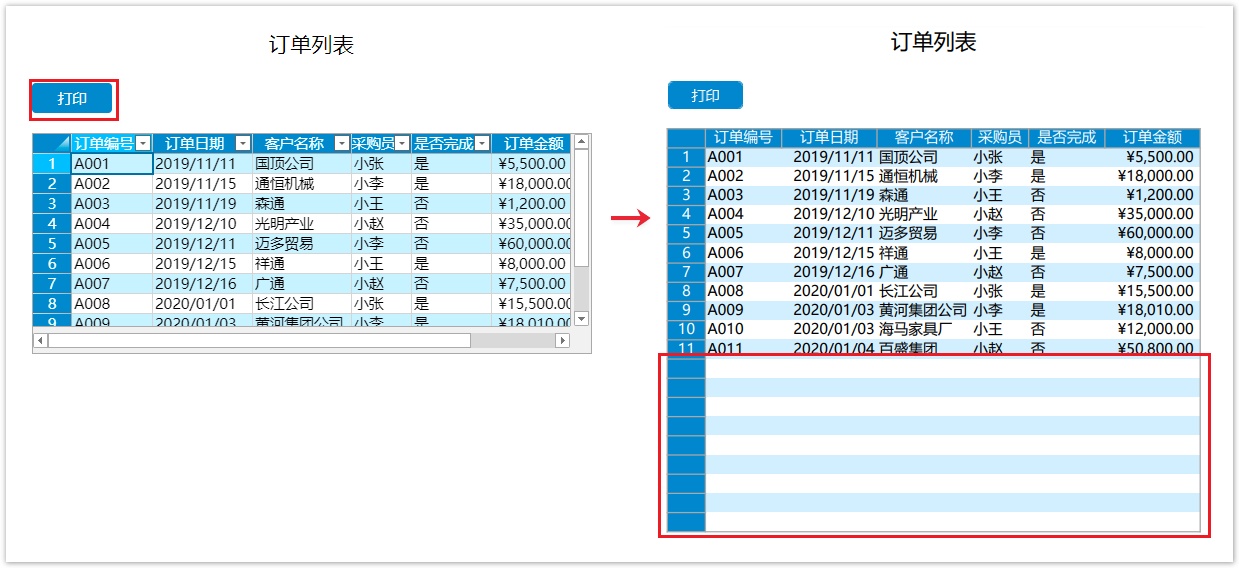
Task: Open the 采购员 column filter arrow
Action: tap(402, 144)
